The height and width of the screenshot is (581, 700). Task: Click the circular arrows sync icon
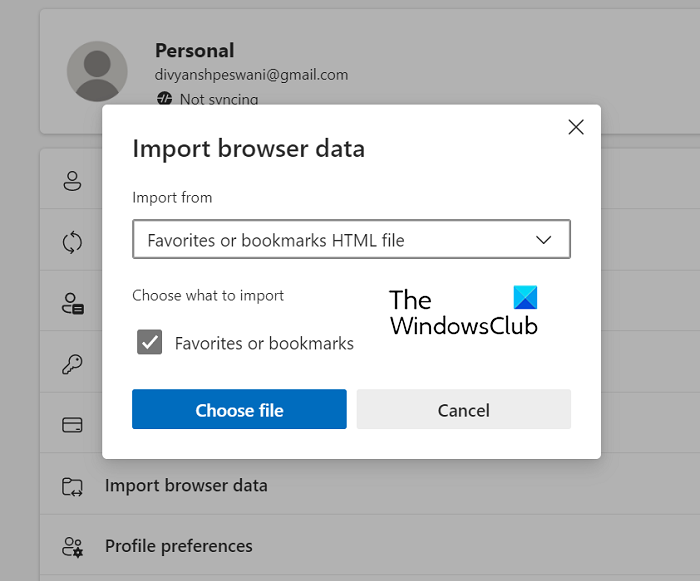point(72,242)
